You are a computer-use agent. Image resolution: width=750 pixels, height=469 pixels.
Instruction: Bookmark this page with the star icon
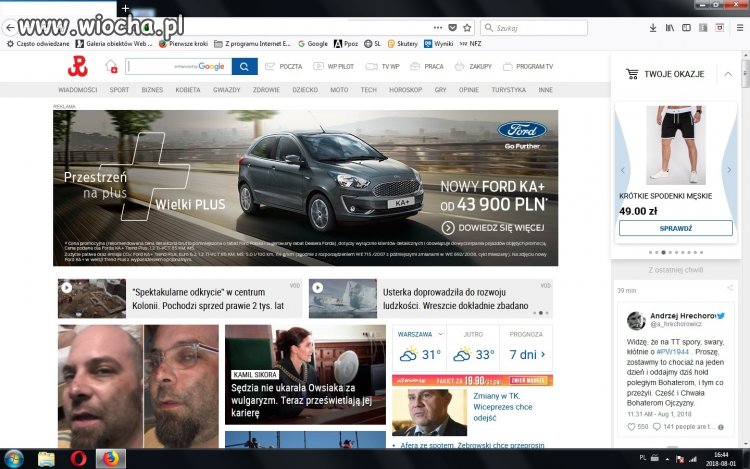pyautogui.click(x=467, y=28)
